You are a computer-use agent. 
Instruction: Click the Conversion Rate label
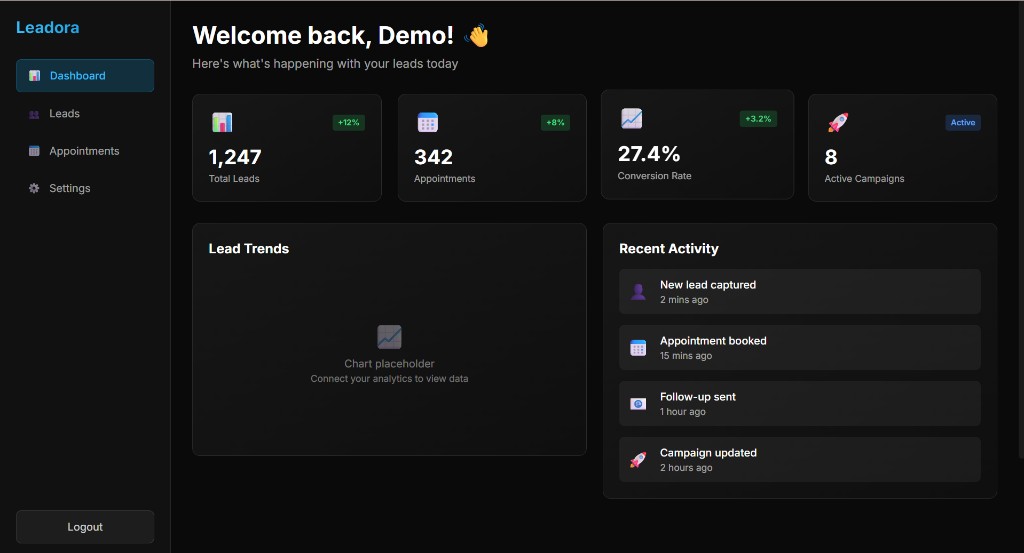[654, 176]
